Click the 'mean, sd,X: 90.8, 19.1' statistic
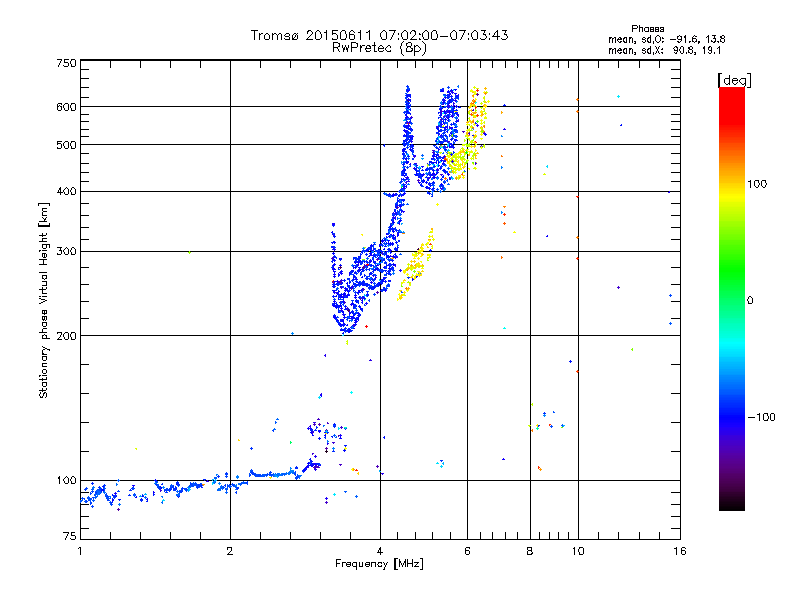This screenshot has width=800, height=600. 664,51
